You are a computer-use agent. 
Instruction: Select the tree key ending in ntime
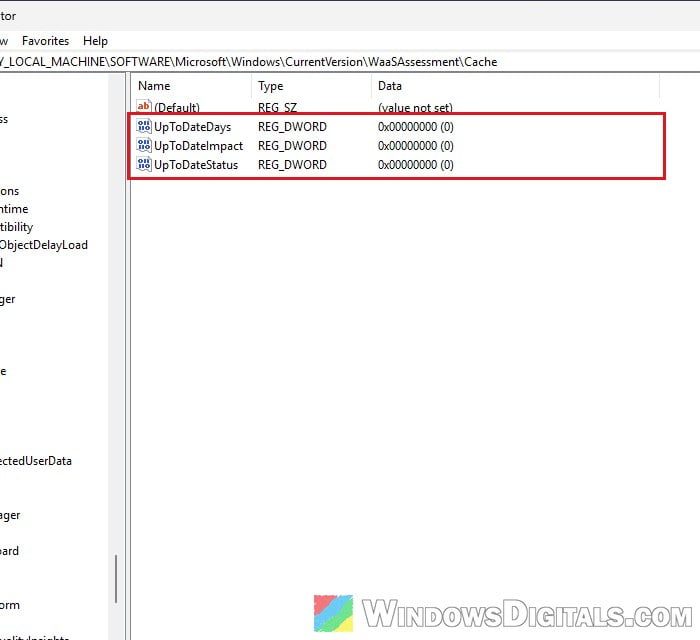click(x=14, y=209)
